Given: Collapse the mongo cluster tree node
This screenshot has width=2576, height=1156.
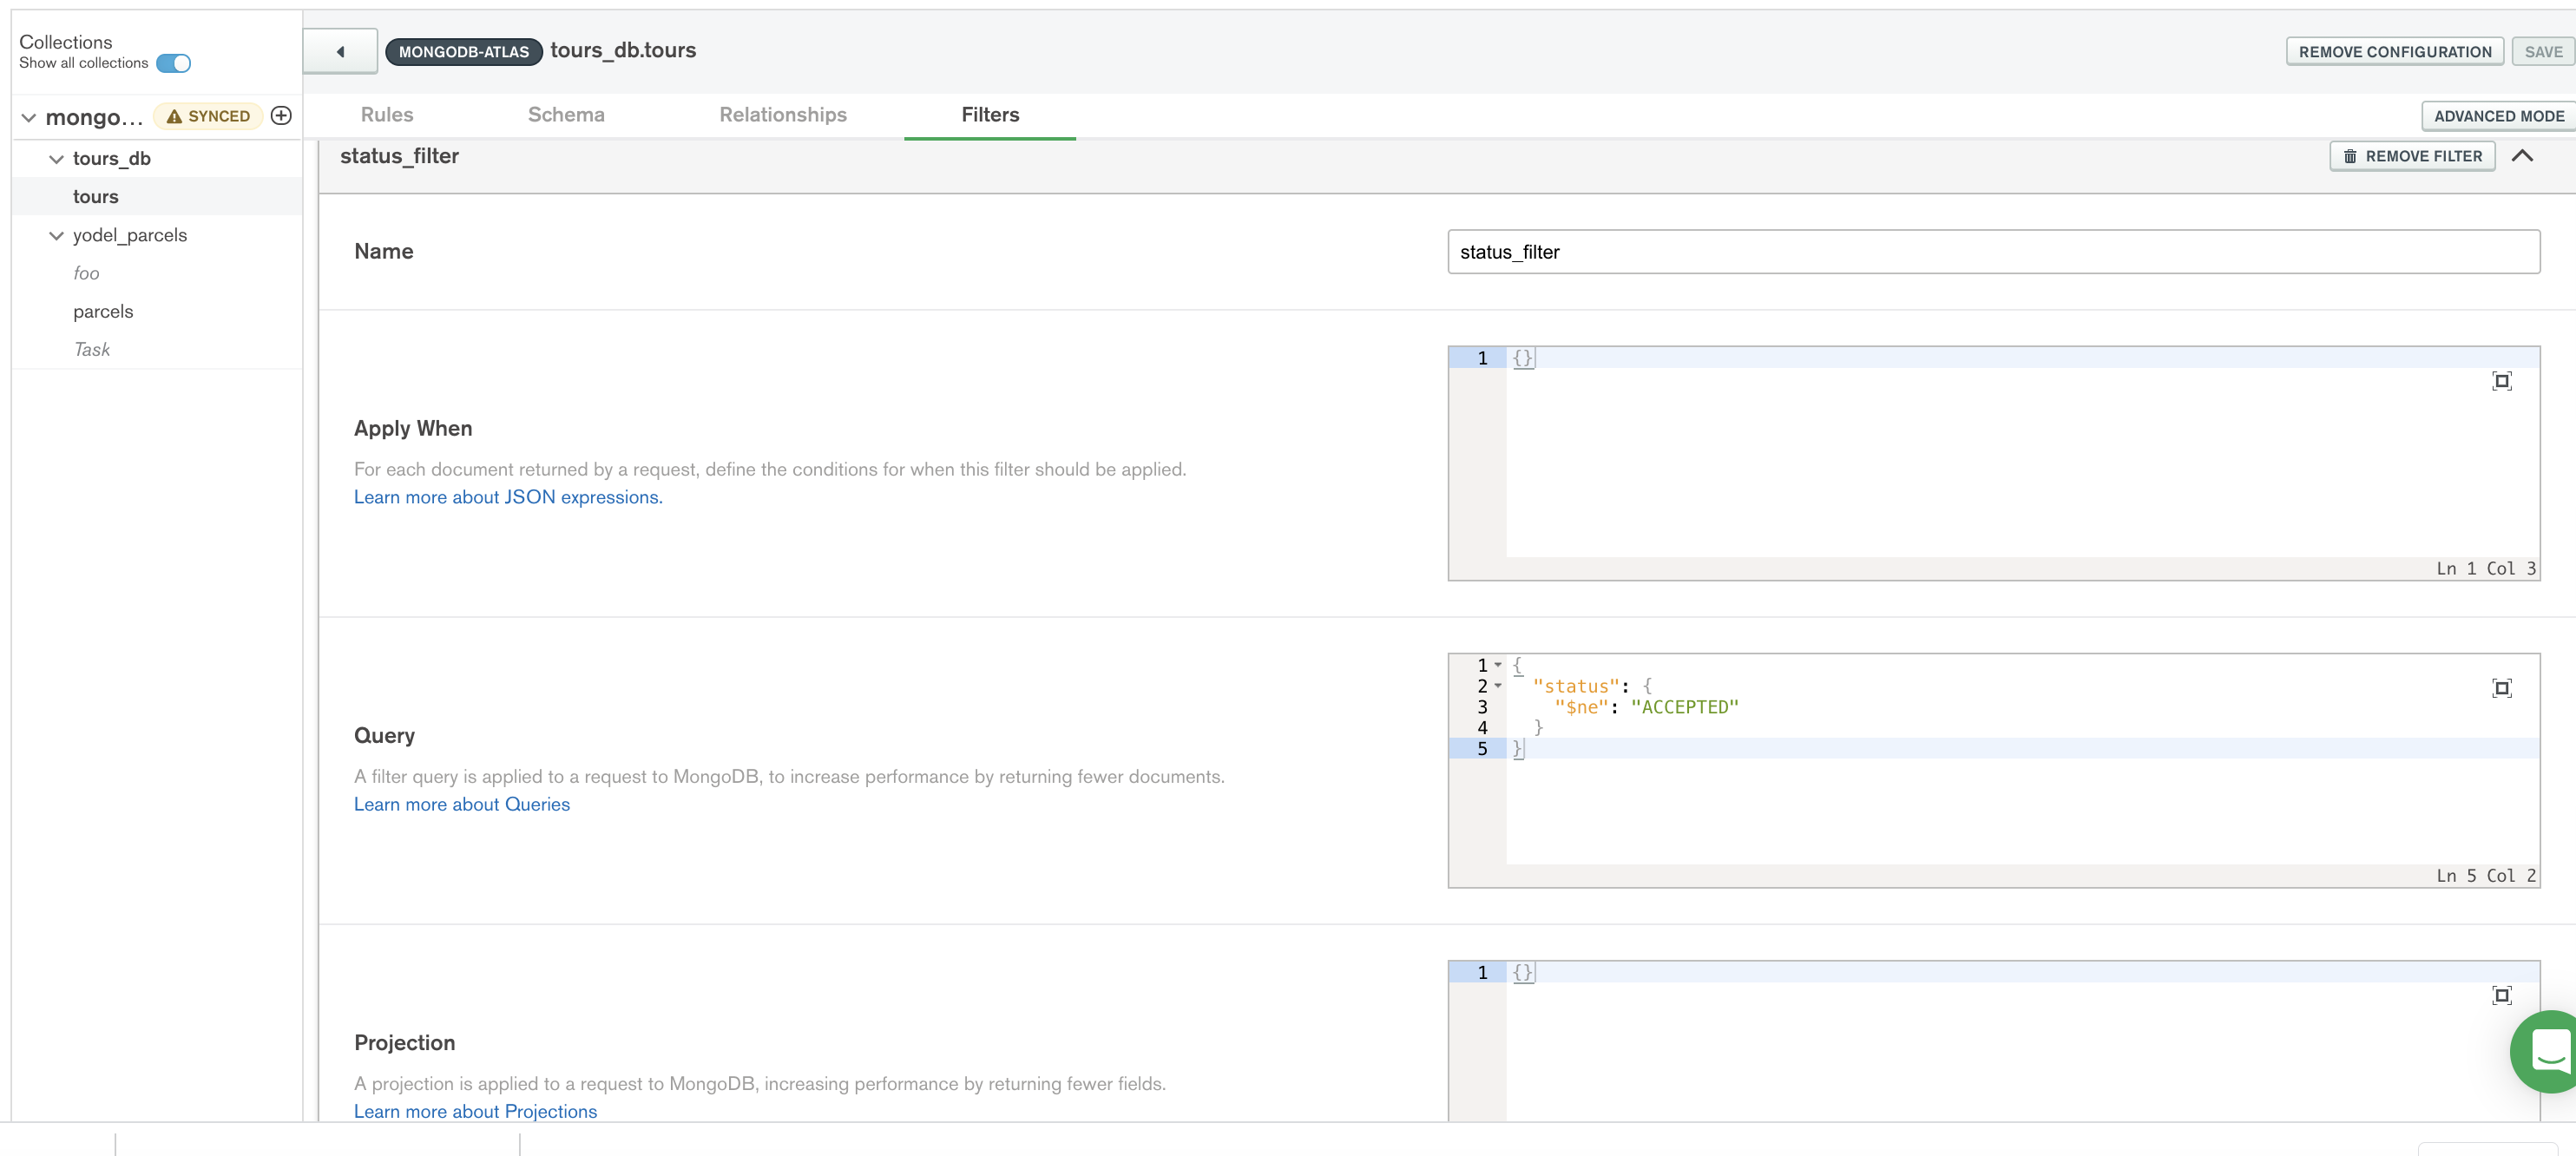Looking at the screenshot, I should [x=29, y=118].
